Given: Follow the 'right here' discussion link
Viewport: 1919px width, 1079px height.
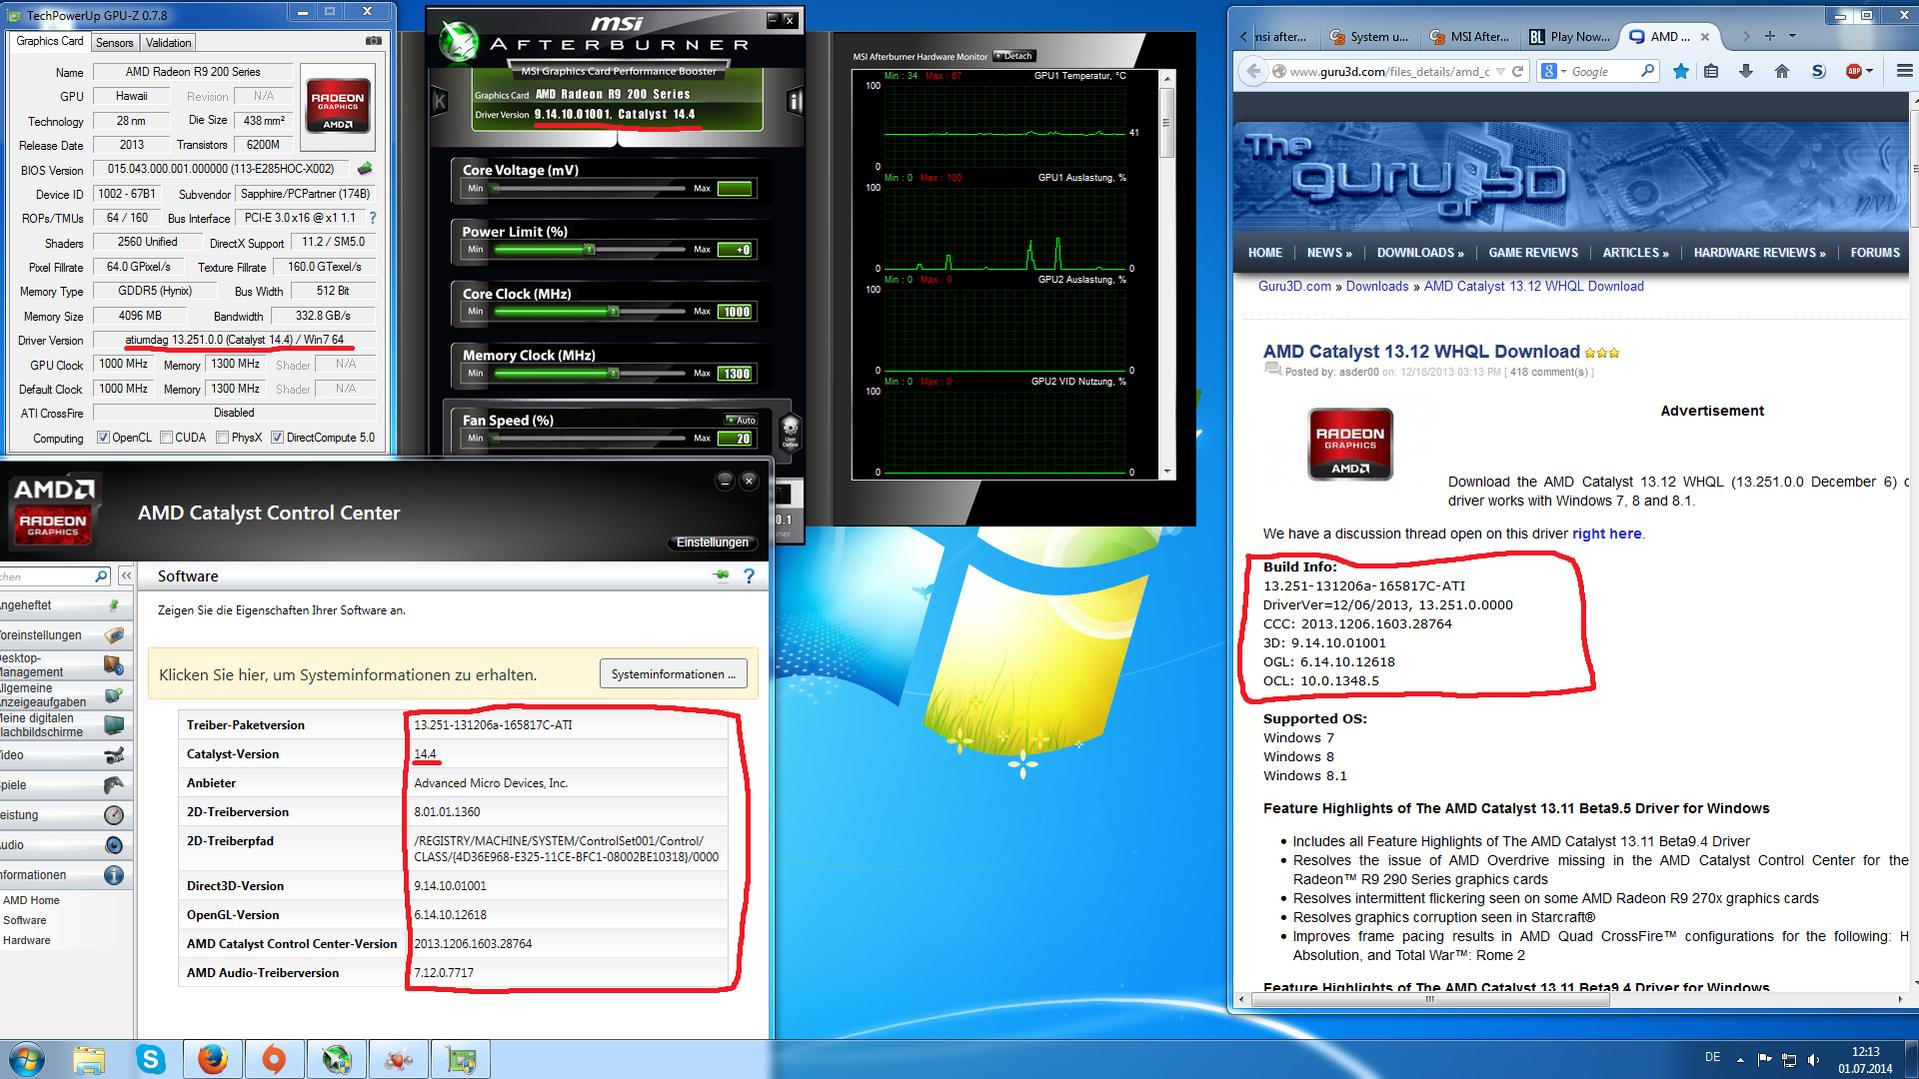Looking at the screenshot, I should (x=1606, y=534).
